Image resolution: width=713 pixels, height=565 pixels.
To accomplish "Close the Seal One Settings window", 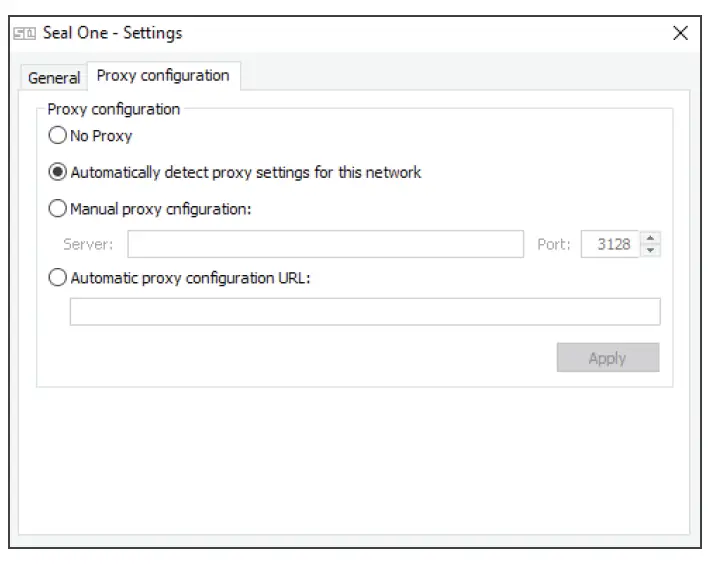I will pyautogui.click(x=681, y=33).
